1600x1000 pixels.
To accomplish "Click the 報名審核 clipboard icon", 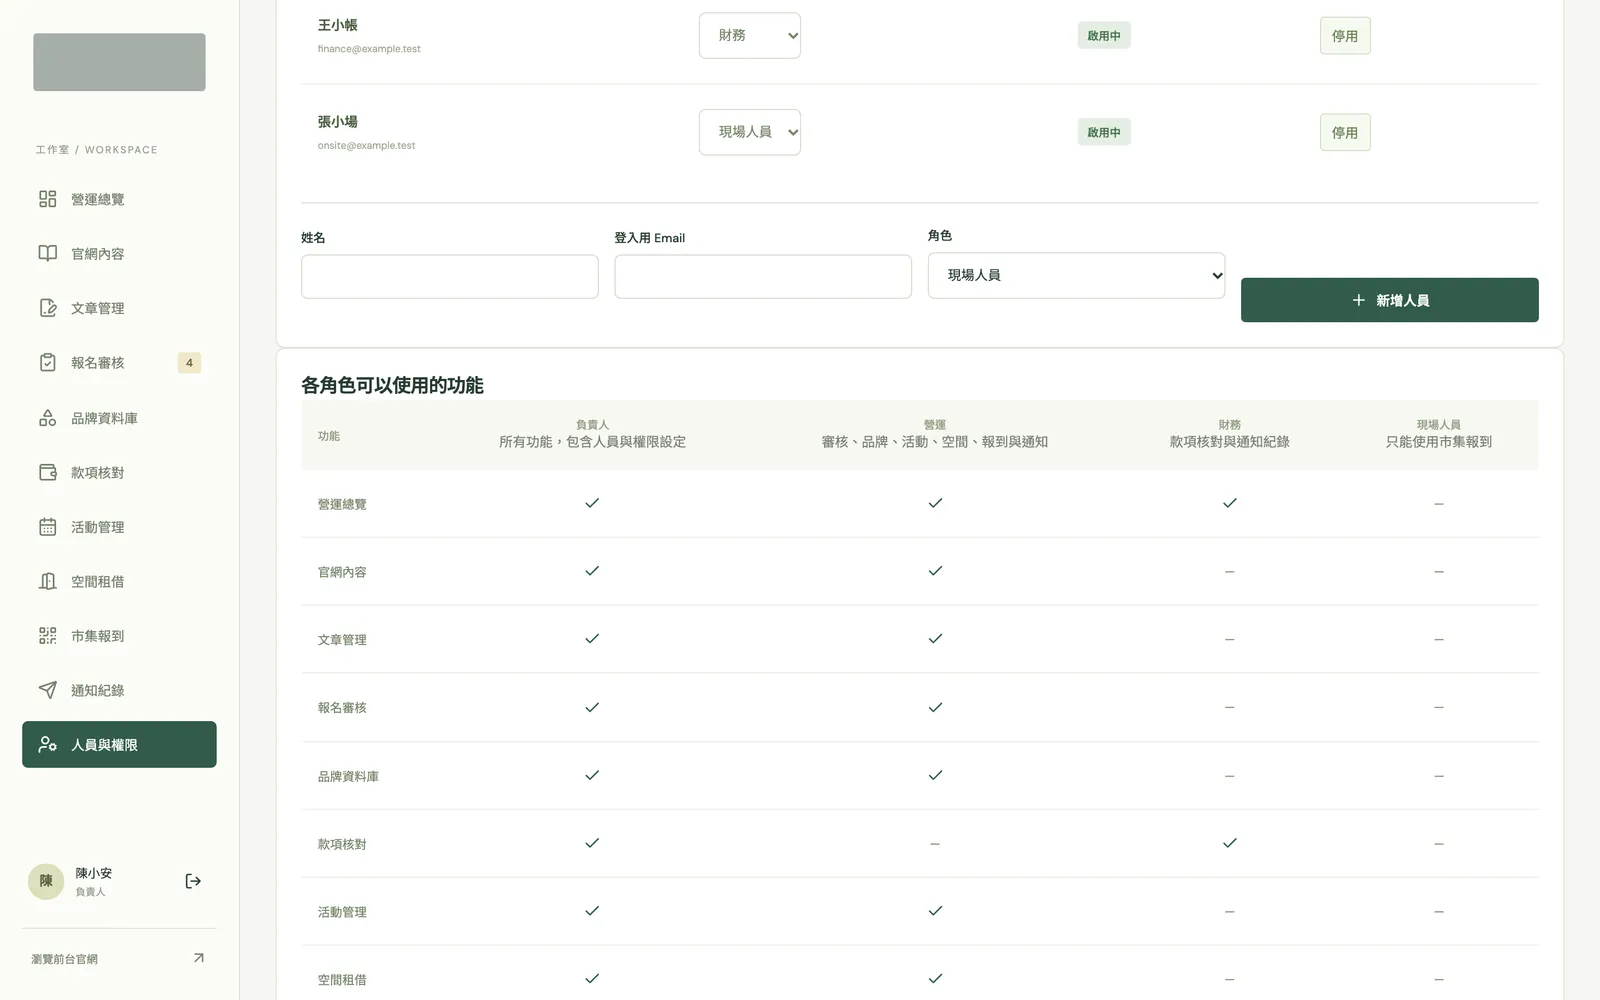I will click(47, 362).
